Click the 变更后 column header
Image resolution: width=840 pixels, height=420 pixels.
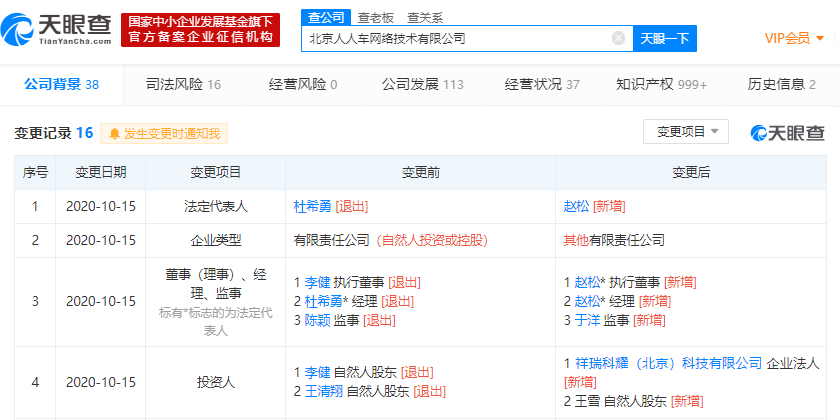pyautogui.click(x=691, y=172)
